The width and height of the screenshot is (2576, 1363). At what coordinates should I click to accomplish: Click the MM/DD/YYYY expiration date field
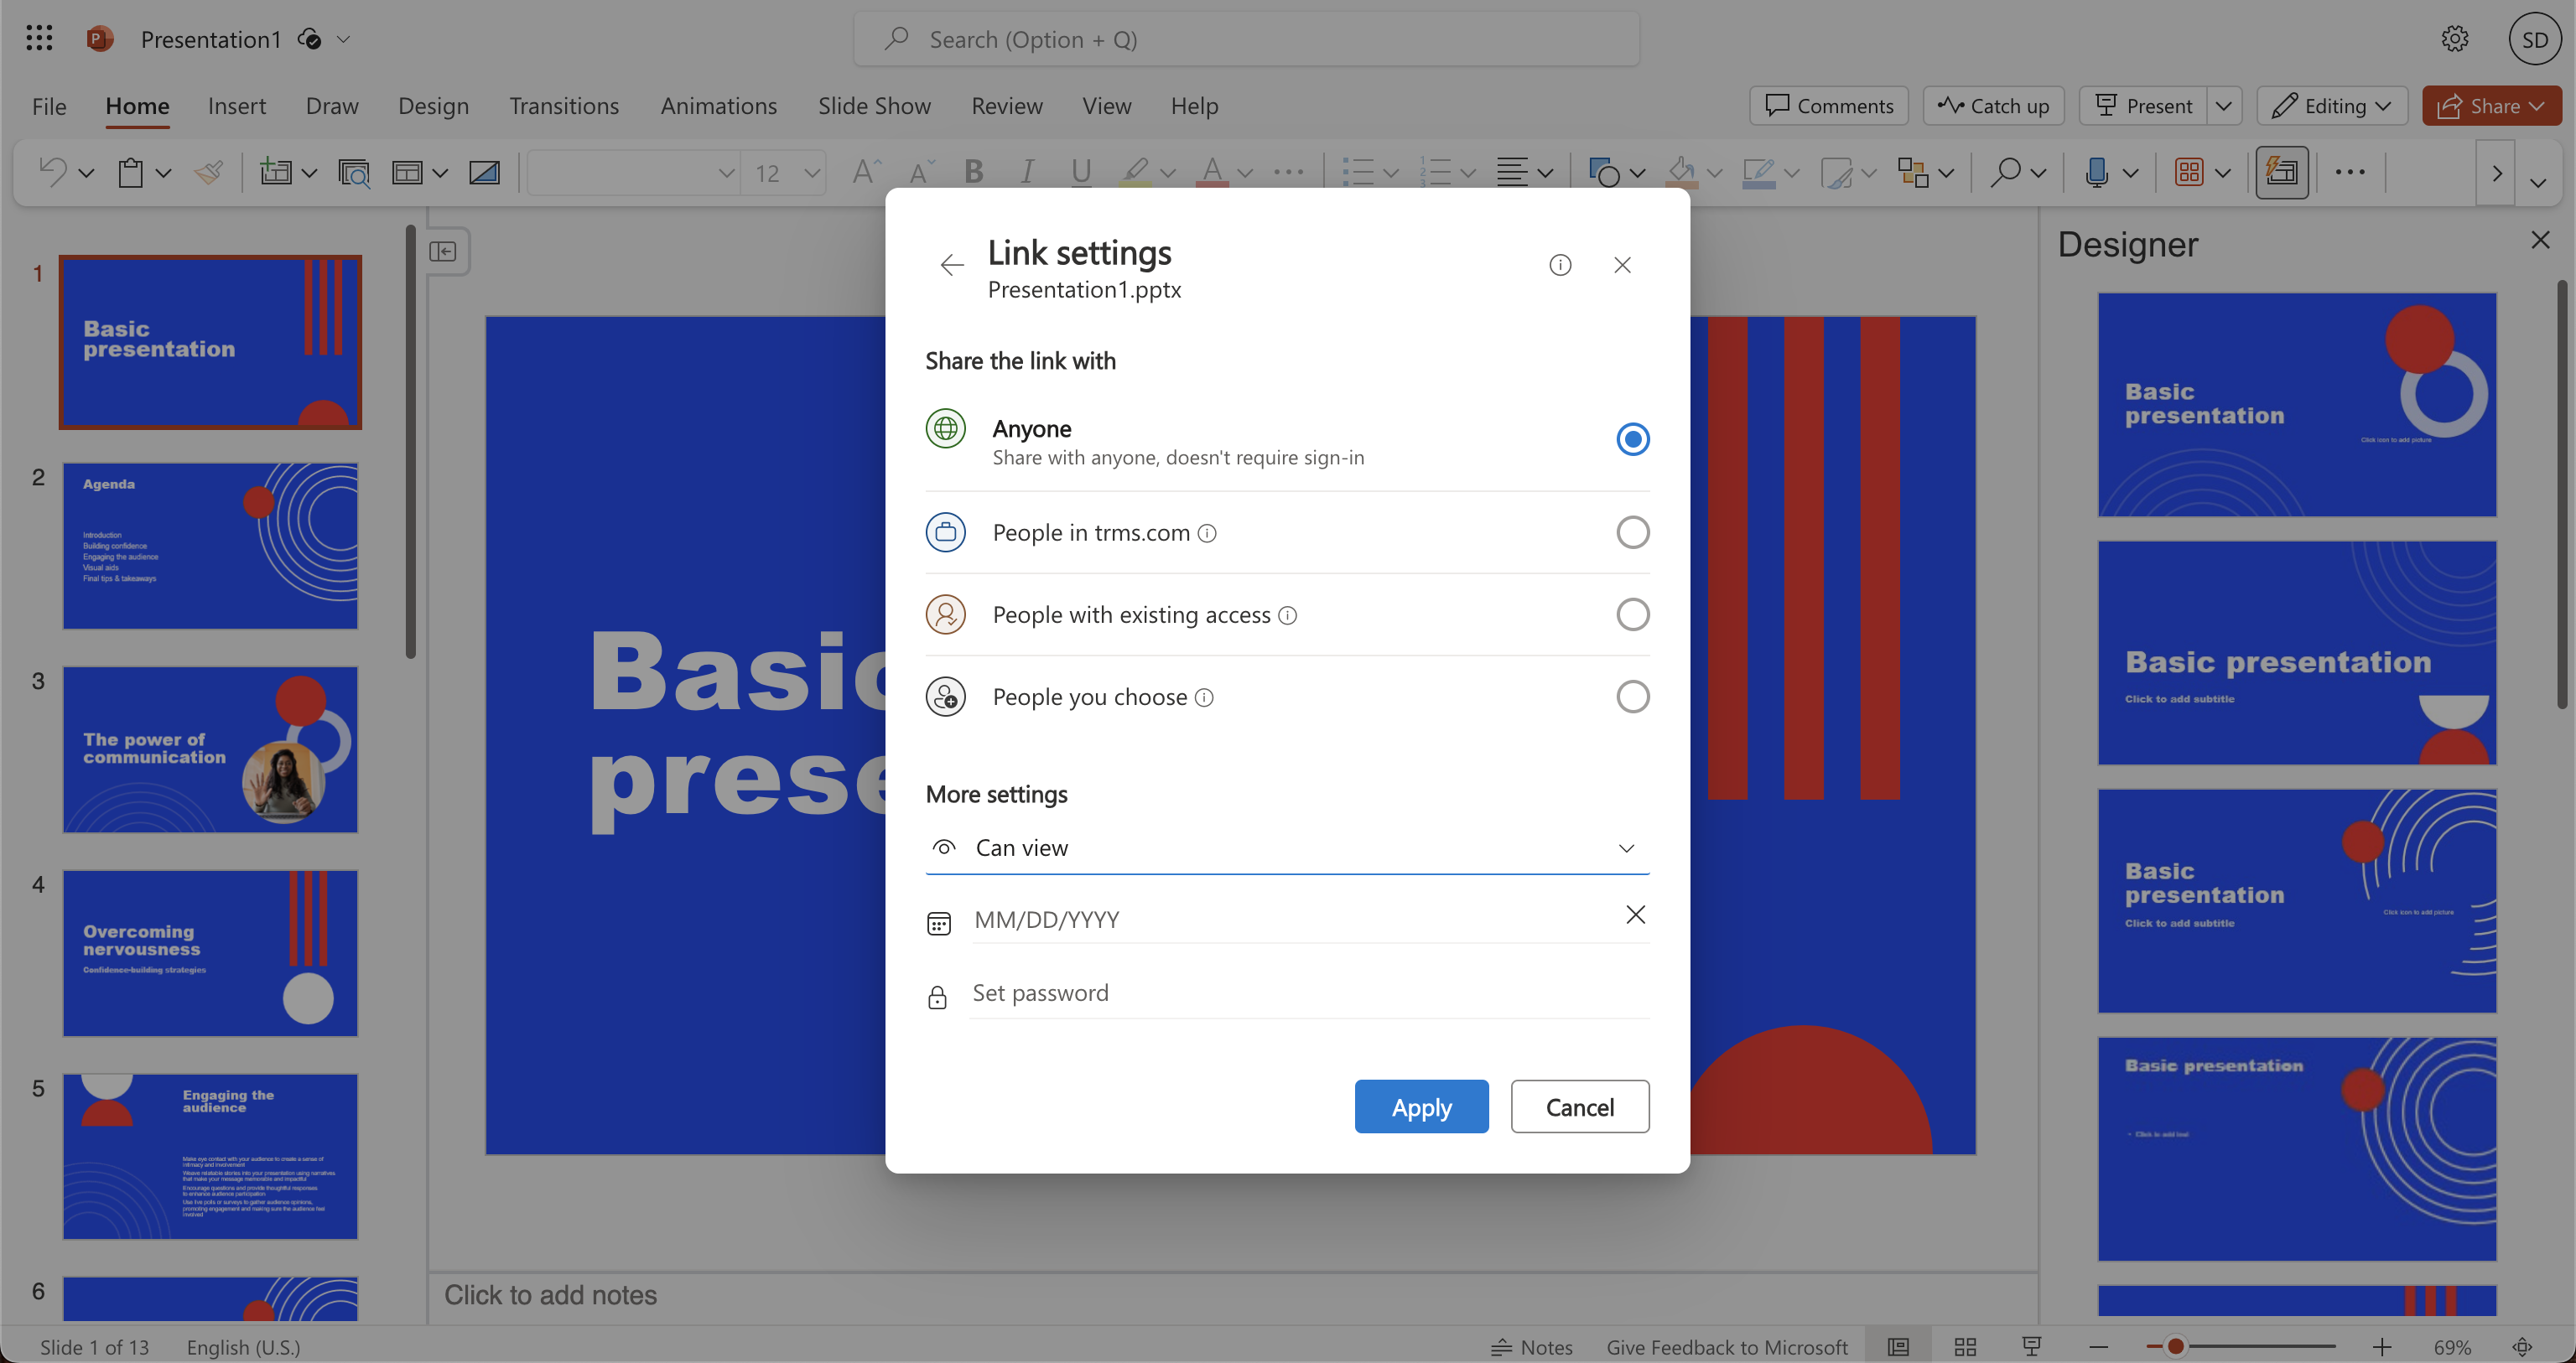tap(1290, 920)
